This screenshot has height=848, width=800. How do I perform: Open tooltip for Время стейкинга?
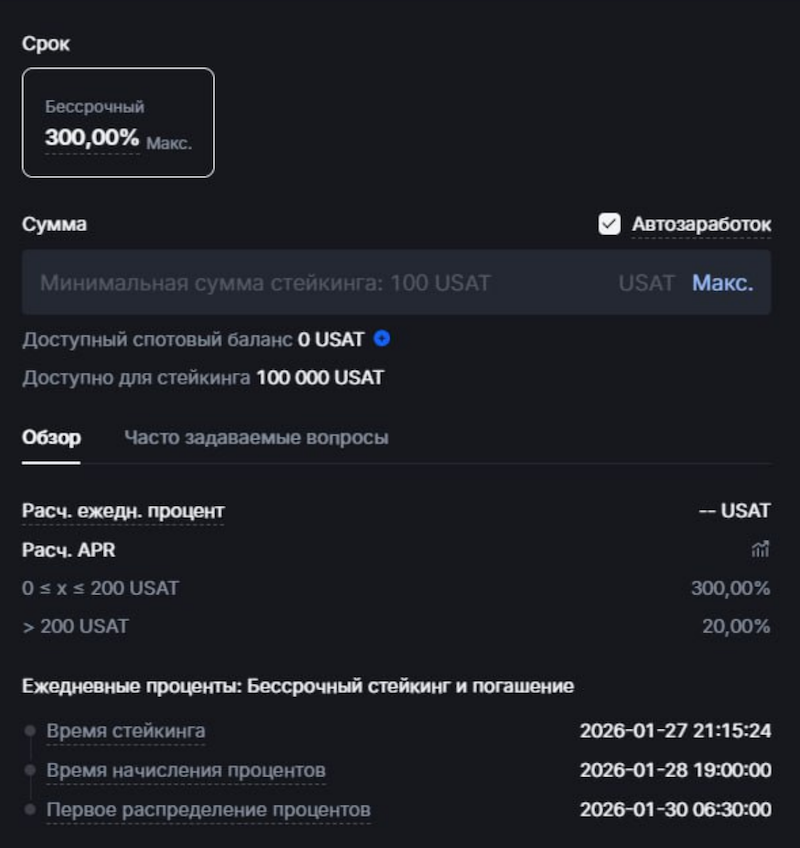[x=126, y=731]
